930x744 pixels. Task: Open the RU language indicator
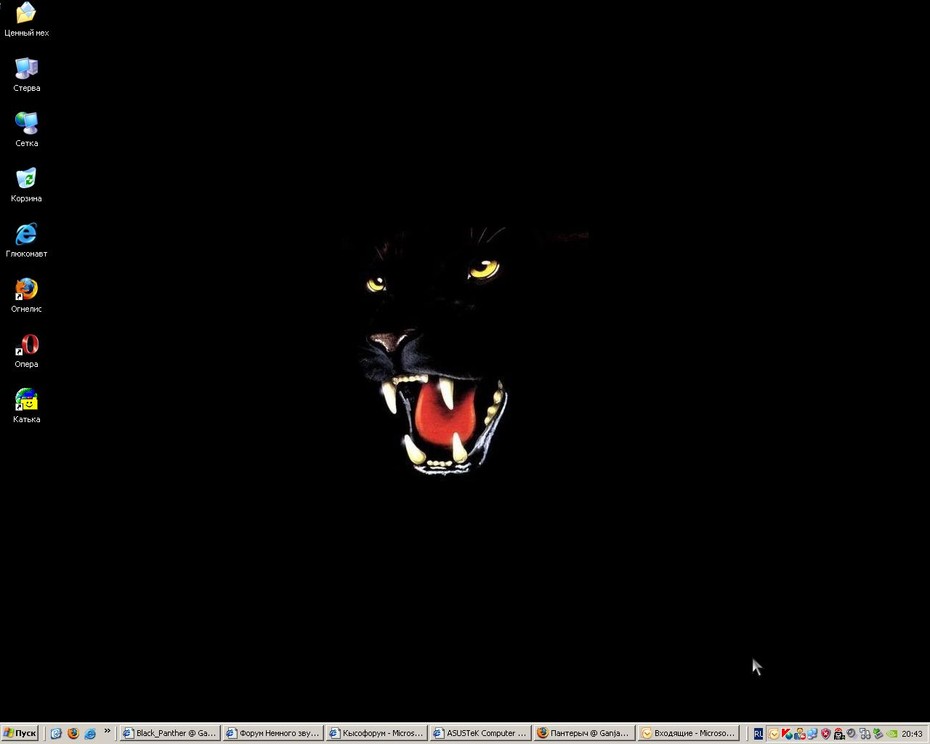point(758,734)
